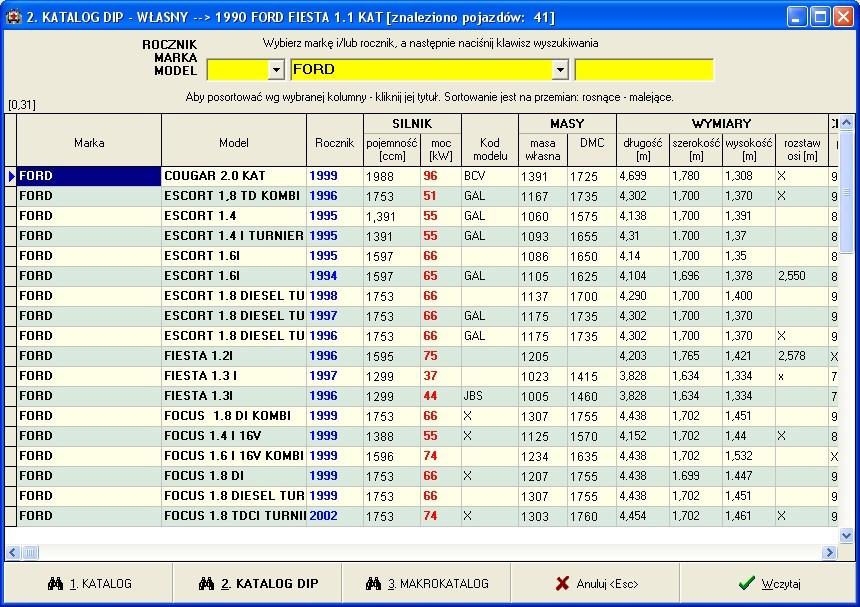Image resolution: width=860 pixels, height=607 pixels.
Task: Cancel with the Anuluj <Esc> button
Action: click(x=596, y=583)
